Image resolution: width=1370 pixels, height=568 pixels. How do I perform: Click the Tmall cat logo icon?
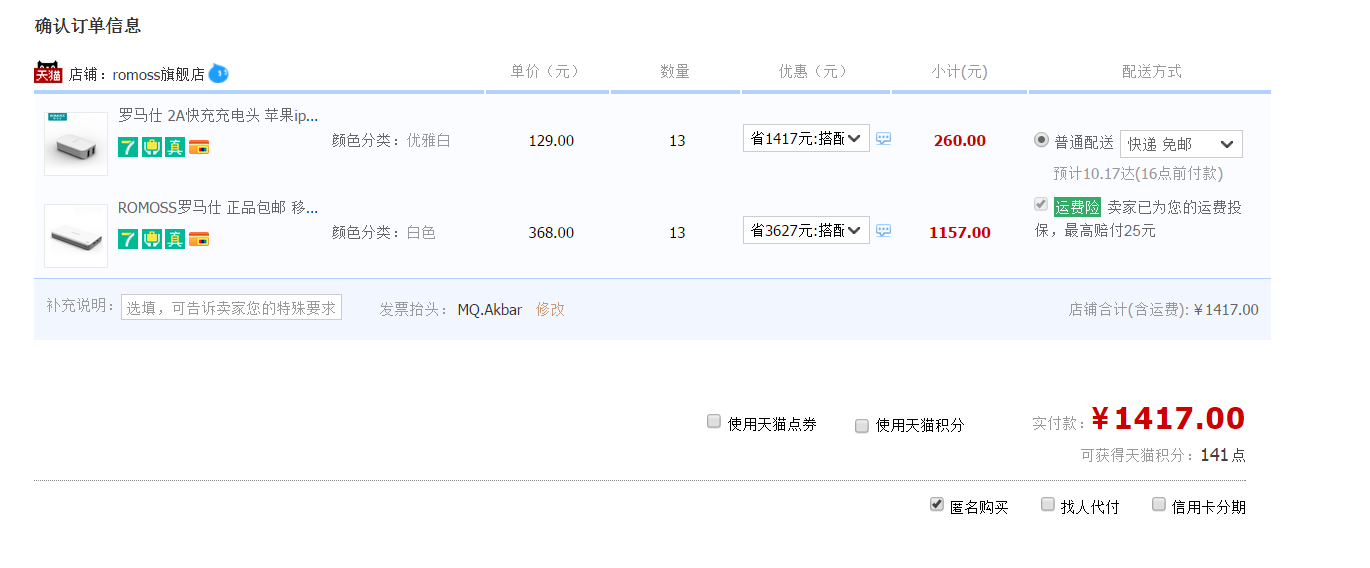pos(48,73)
